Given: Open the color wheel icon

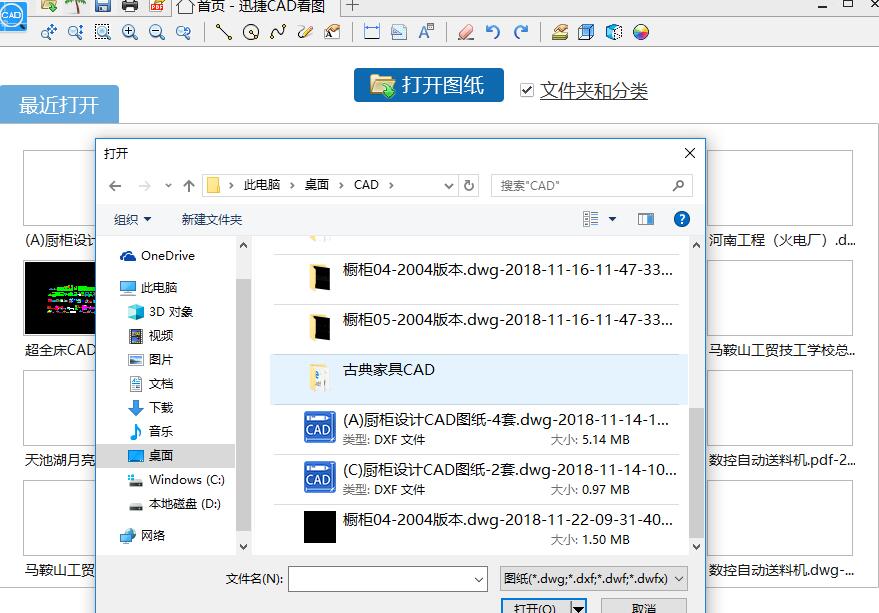Looking at the screenshot, I should pyautogui.click(x=641, y=32).
